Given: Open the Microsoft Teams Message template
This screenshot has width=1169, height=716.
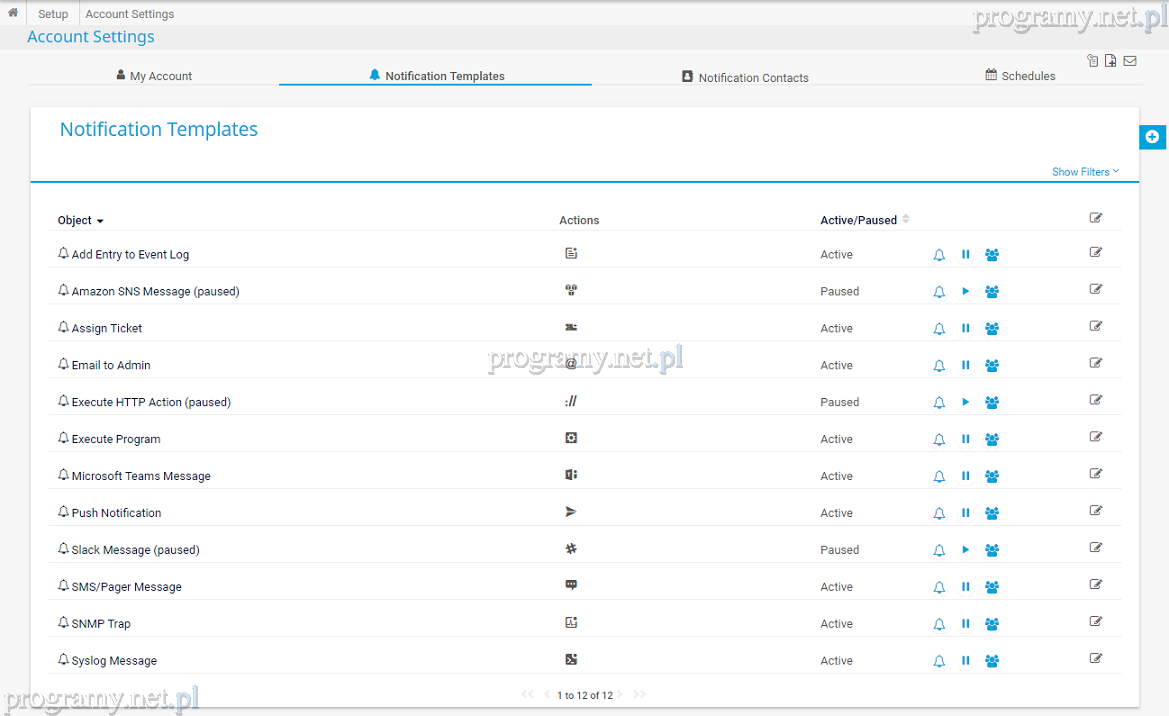Looking at the screenshot, I should 141,476.
